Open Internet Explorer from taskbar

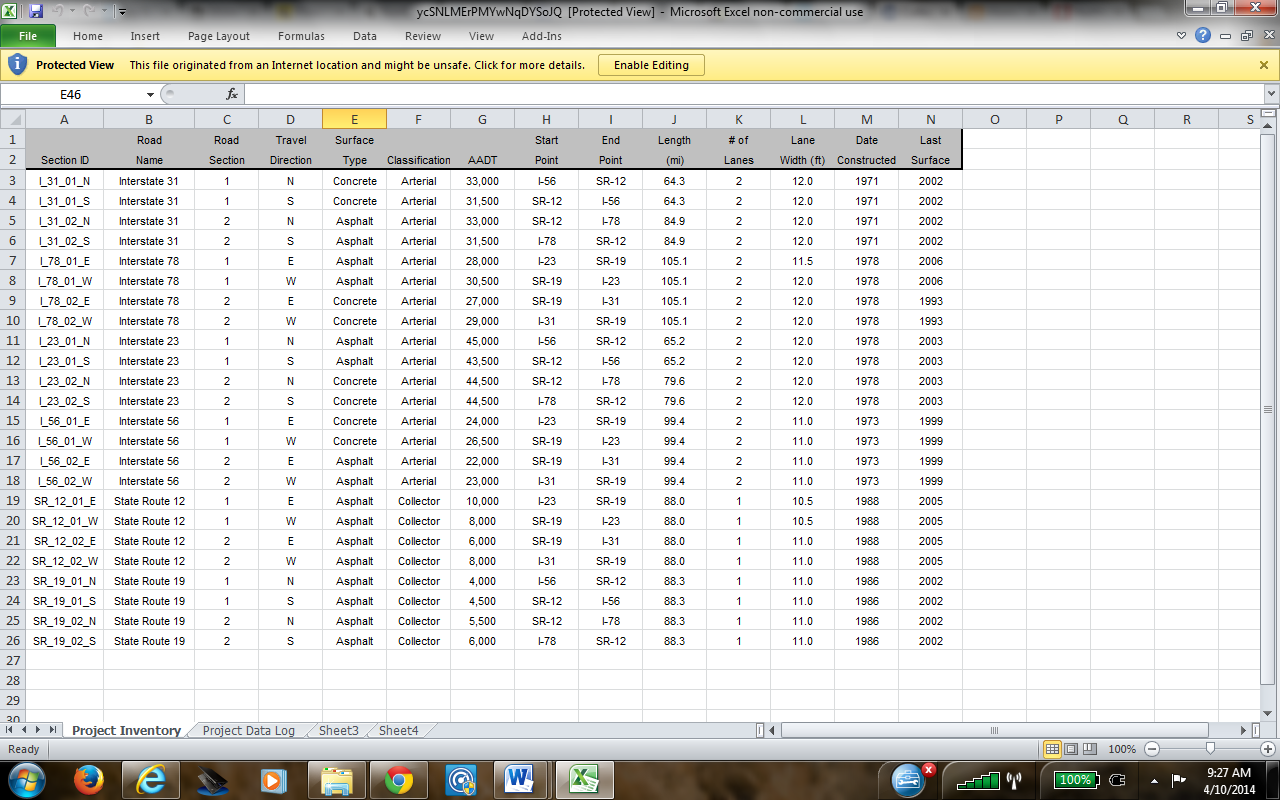pyautogui.click(x=151, y=779)
